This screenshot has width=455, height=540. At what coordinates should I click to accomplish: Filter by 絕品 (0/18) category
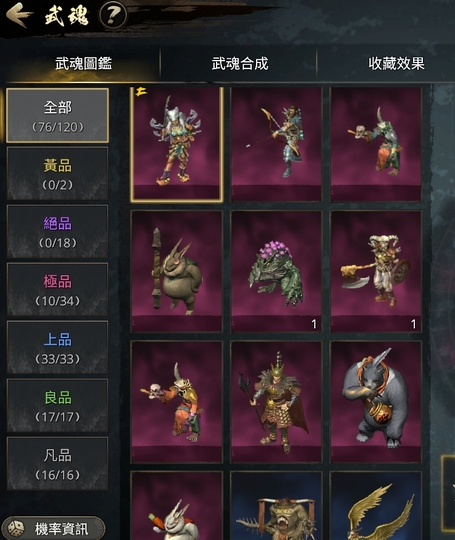(x=58, y=232)
